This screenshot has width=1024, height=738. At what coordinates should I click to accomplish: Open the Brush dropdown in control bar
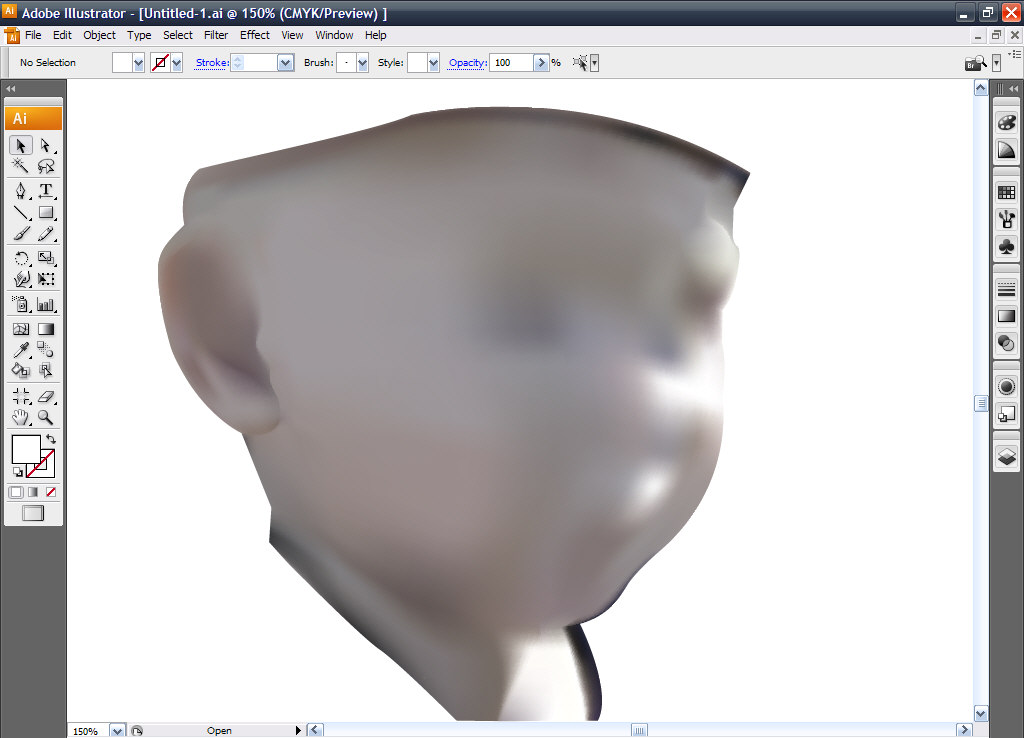(361, 63)
